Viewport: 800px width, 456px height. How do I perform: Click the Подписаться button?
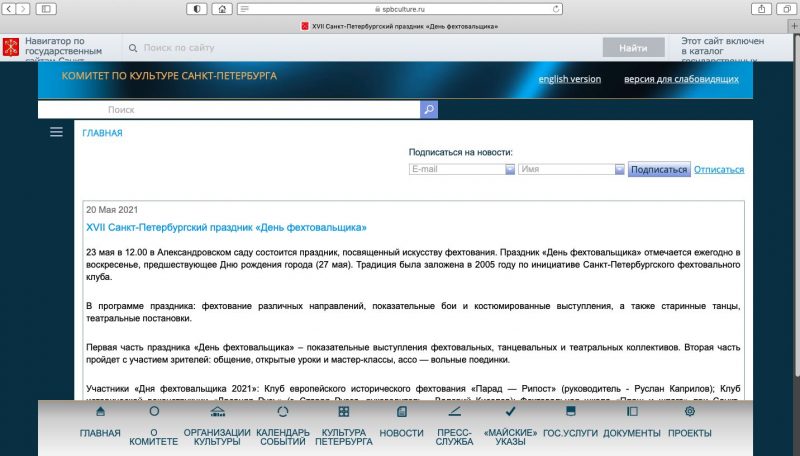(658, 169)
